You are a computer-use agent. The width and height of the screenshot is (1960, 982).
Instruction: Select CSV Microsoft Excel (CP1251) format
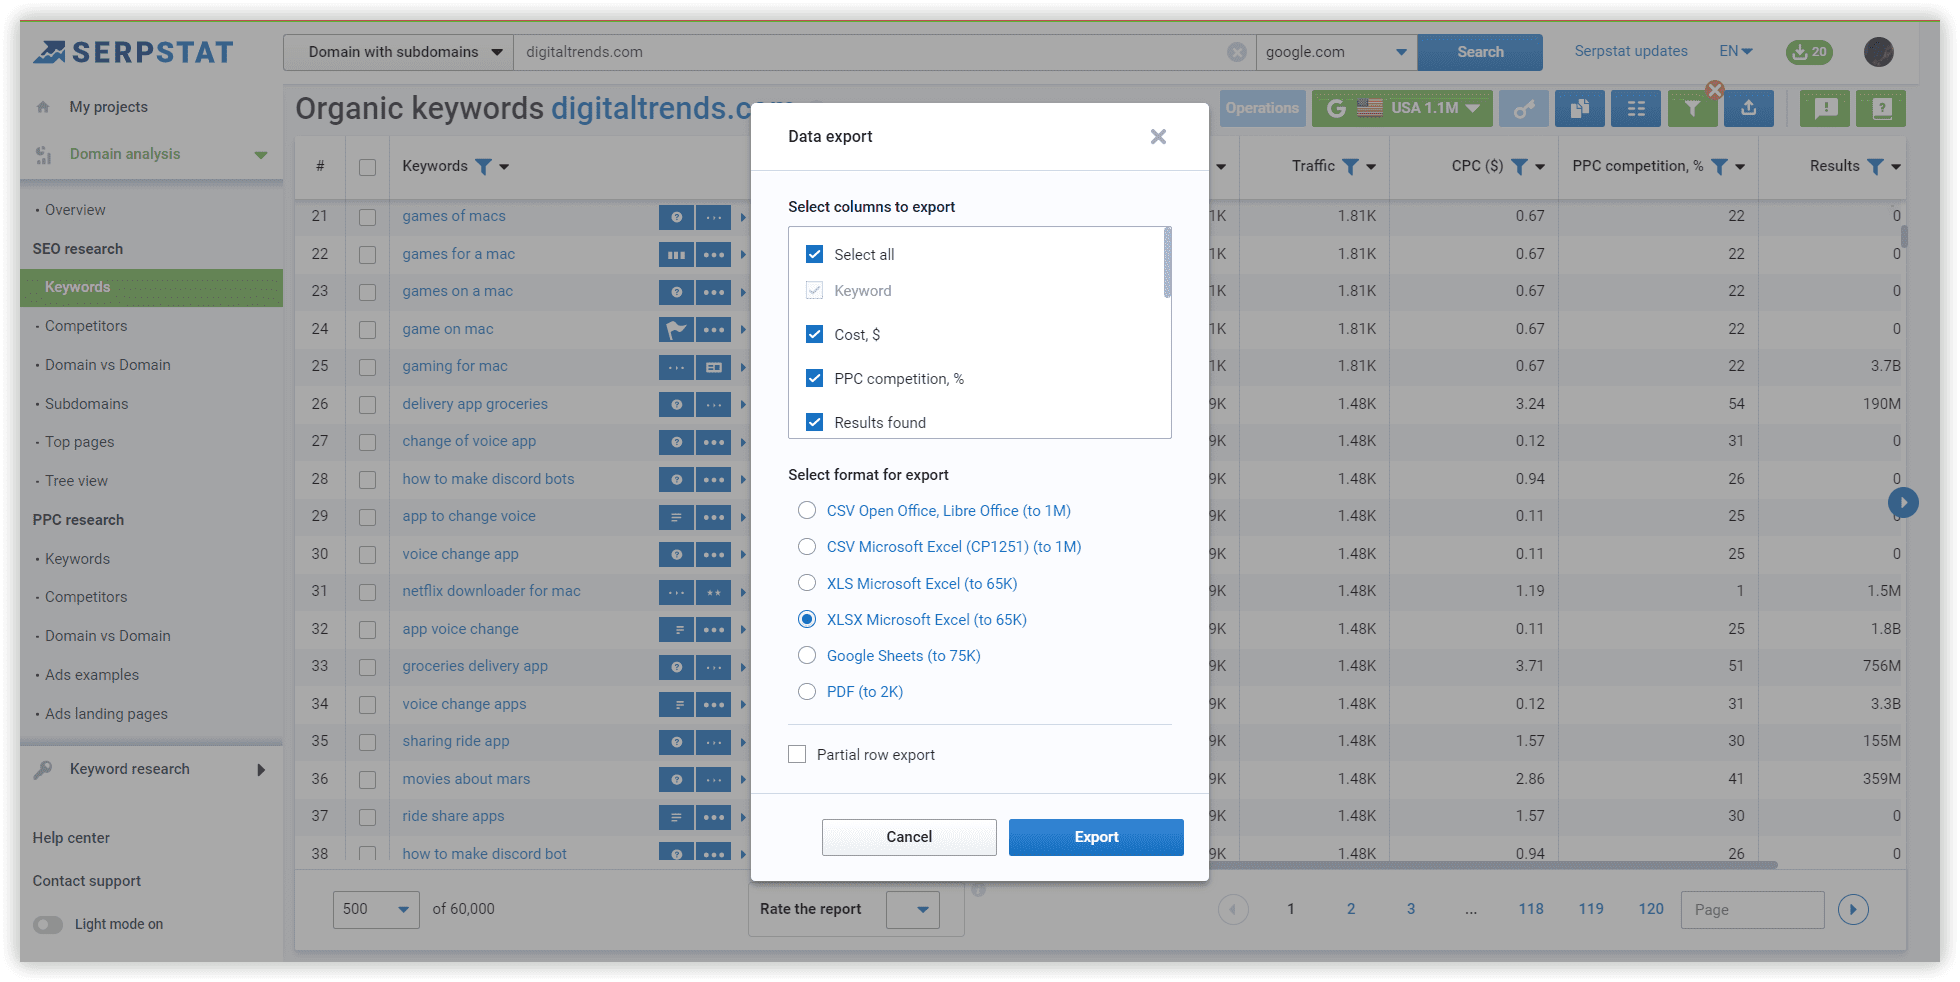[x=807, y=546]
